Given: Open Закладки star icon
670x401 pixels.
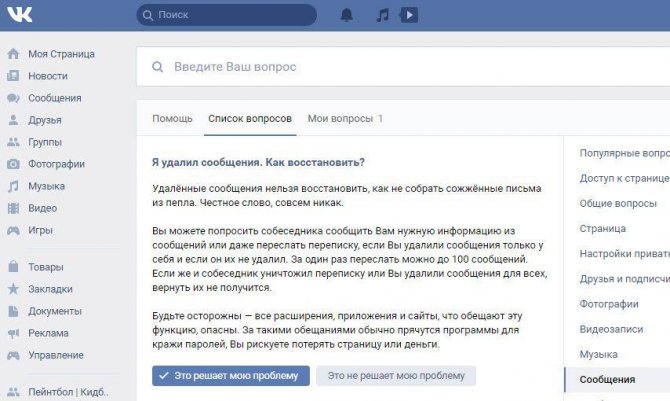Looking at the screenshot, I should coord(13,289).
